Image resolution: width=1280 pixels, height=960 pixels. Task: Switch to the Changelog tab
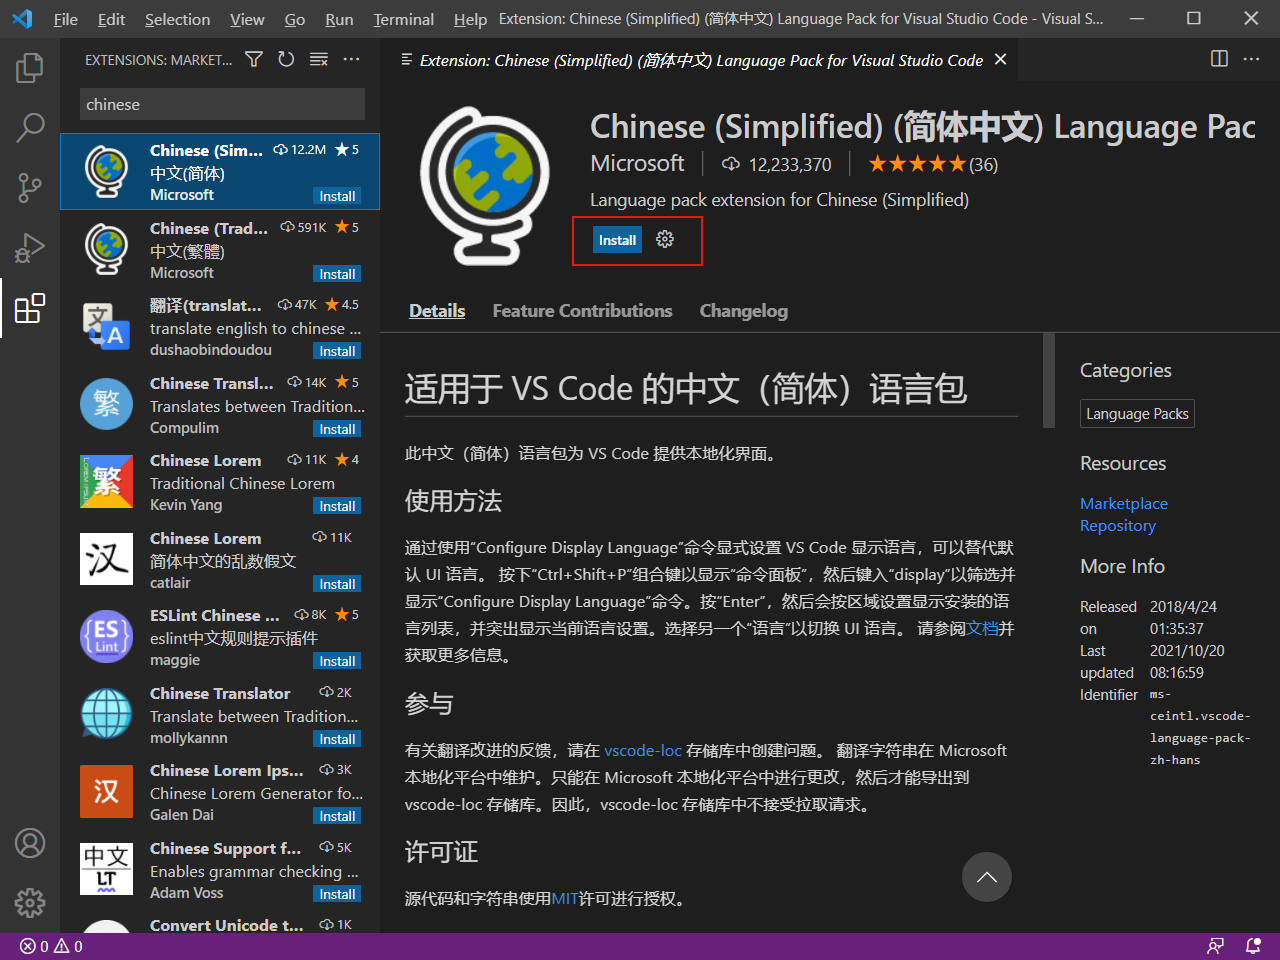pyautogui.click(x=743, y=311)
